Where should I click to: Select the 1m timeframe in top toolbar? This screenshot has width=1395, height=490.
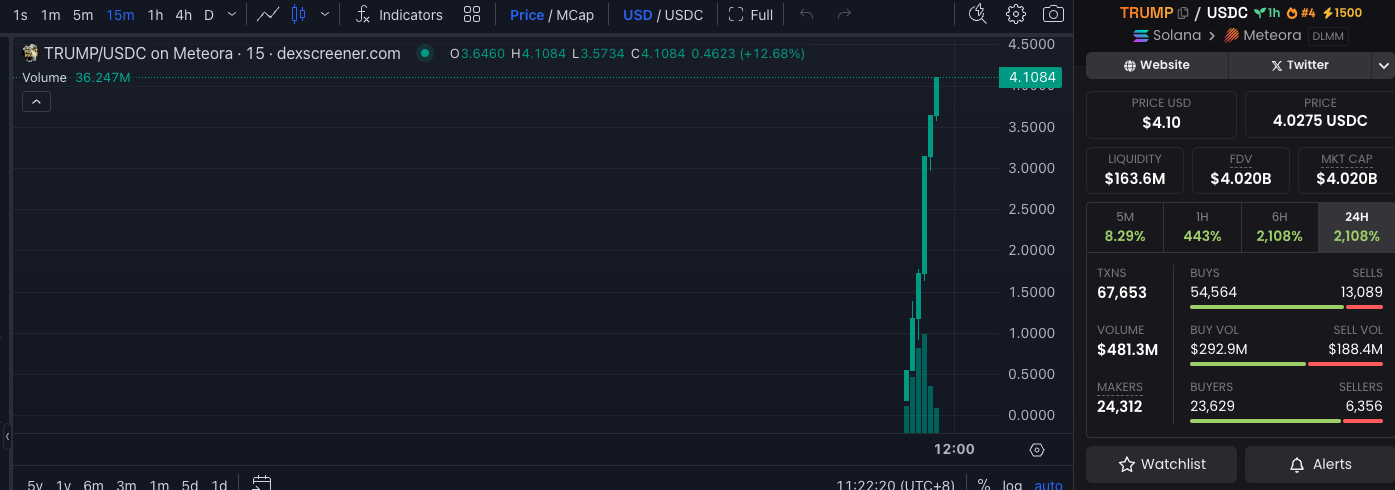pos(50,15)
